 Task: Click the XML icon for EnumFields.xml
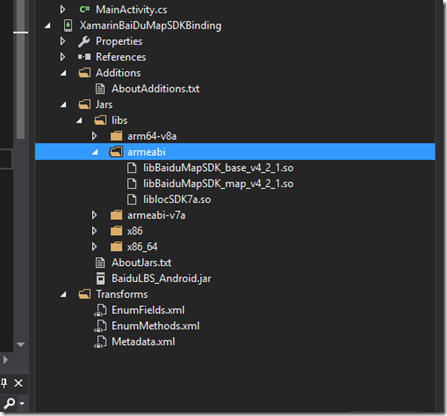(100, 310)
